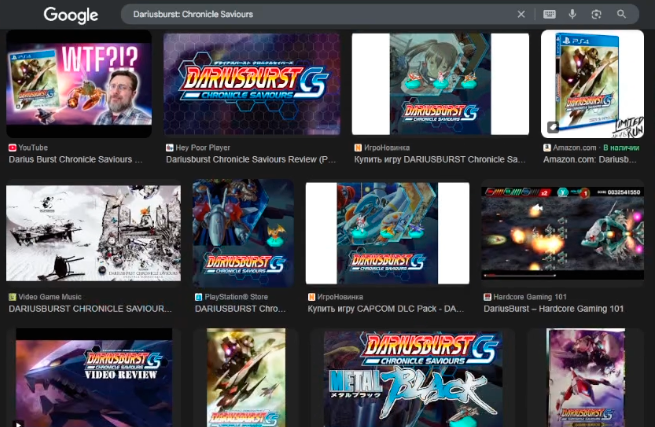Viewport: 655px width, 427px height.
Task: Click Amazon.com source favicon
Action: pyautogui.click(x=547, y=147)
